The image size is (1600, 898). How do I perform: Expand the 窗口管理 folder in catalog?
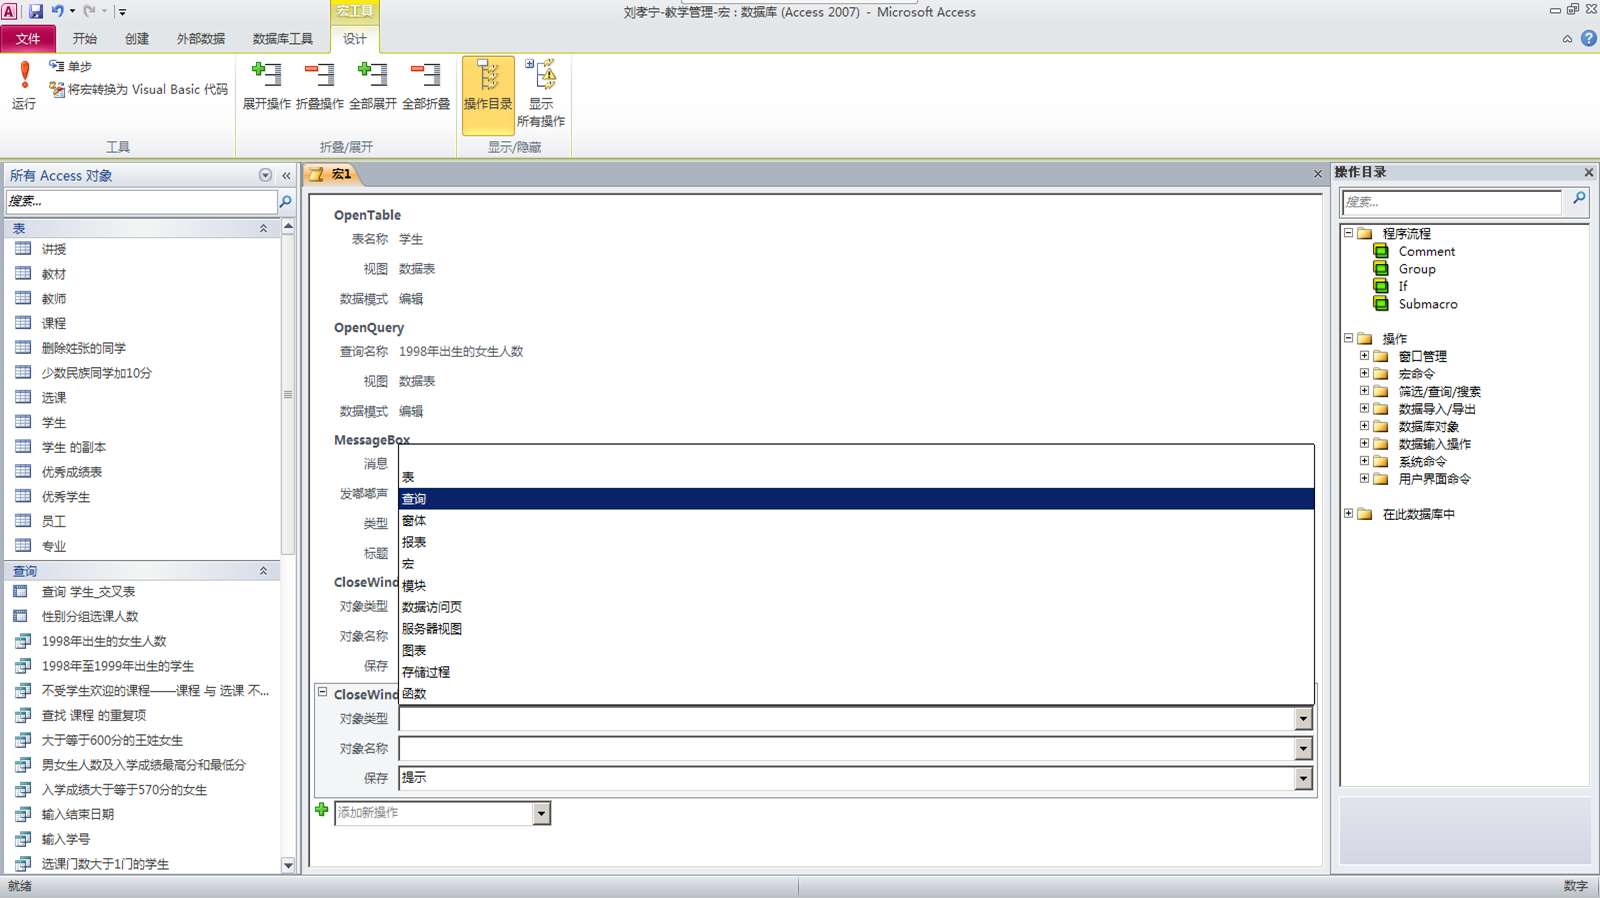[1364, 356]
